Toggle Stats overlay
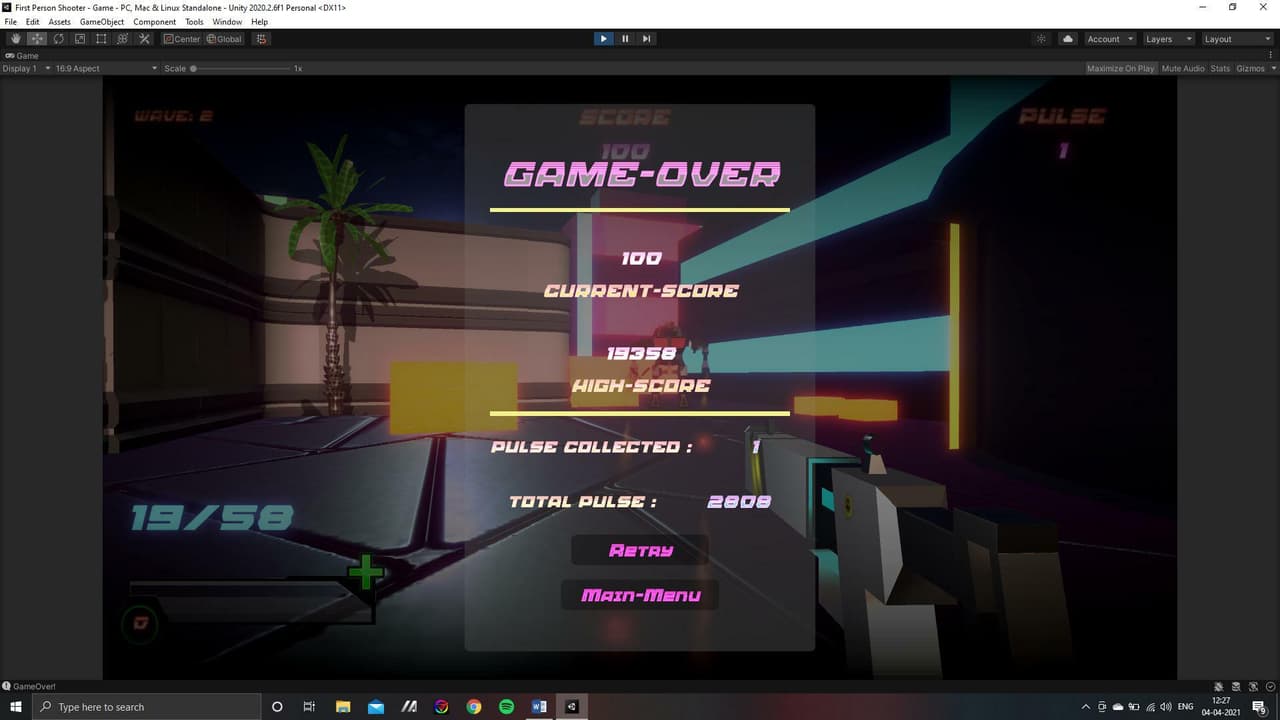This screenshot has width=1280, height=720. click(1220, 68)
